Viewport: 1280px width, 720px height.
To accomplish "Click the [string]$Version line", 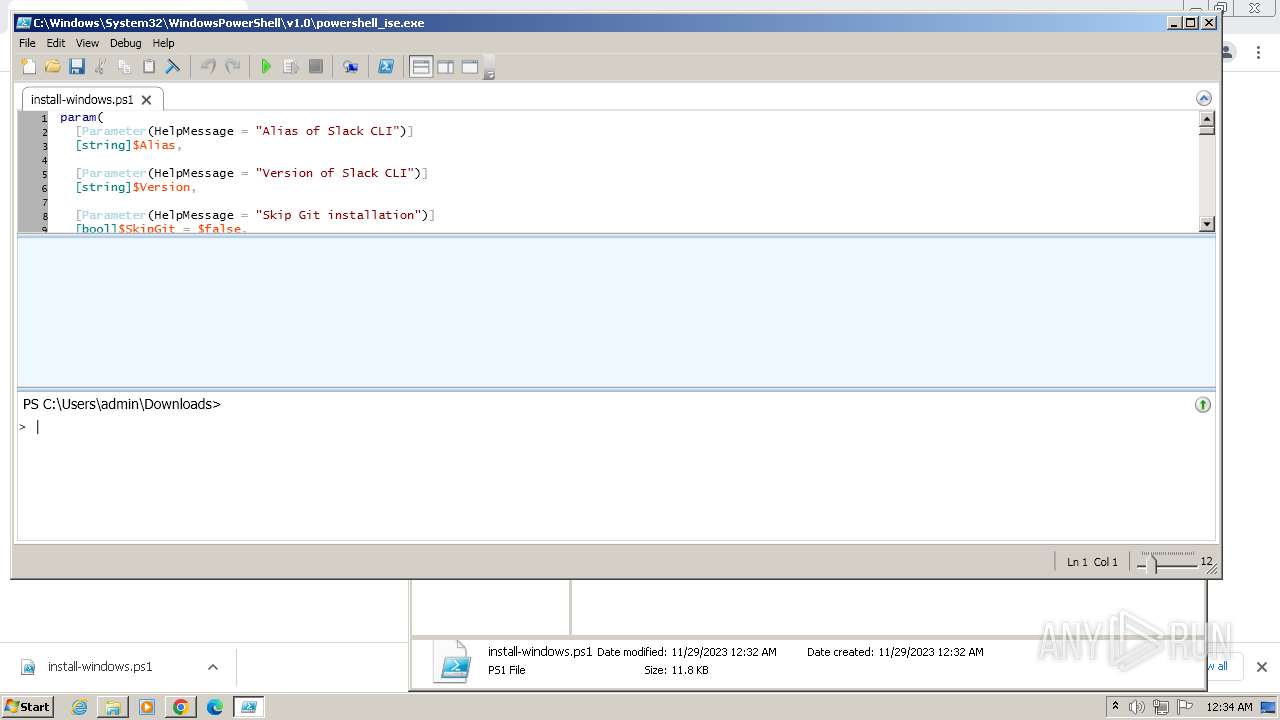I will pyautogui.click(x=136, y=187).
